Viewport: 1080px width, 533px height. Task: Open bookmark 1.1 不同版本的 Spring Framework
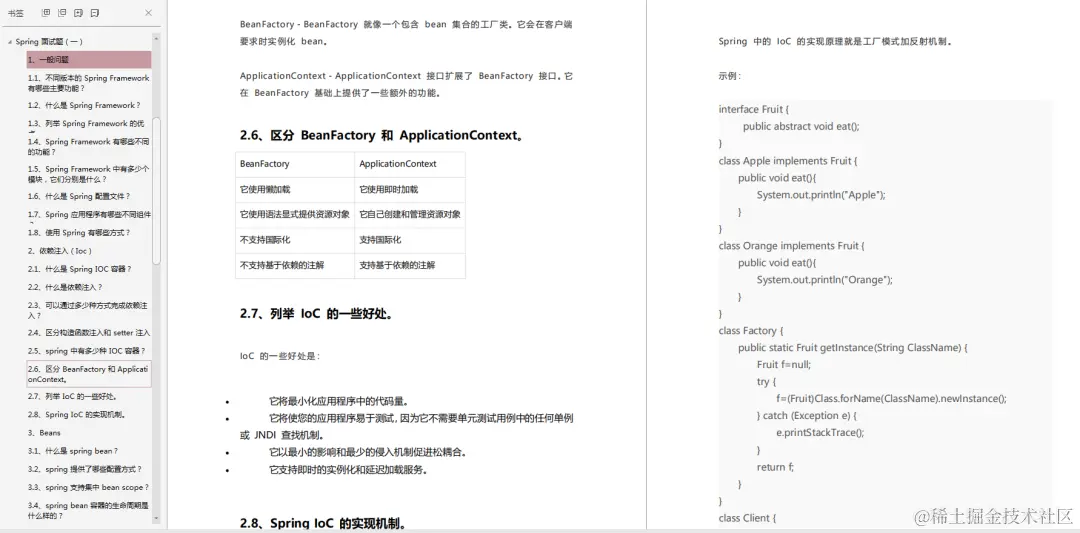89,83
